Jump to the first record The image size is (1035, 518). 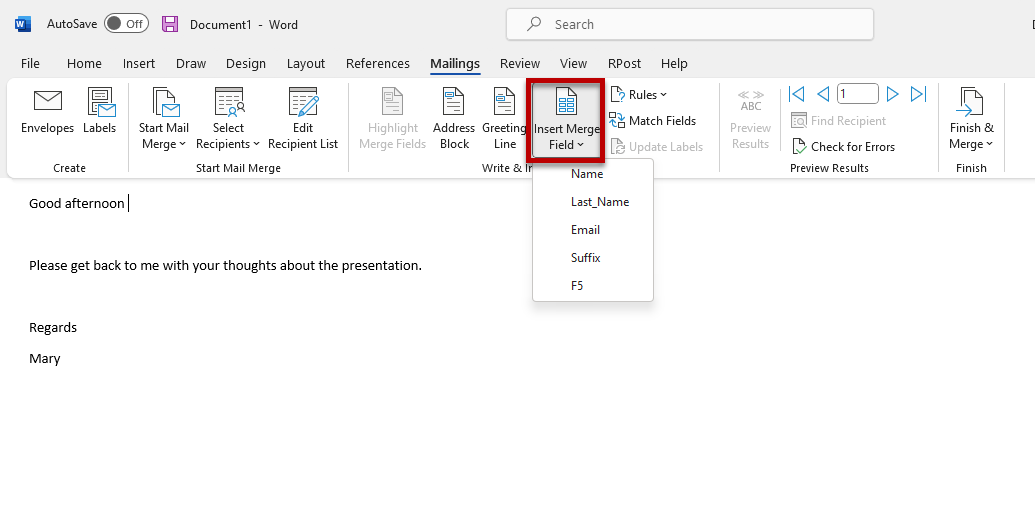(797, 94)
